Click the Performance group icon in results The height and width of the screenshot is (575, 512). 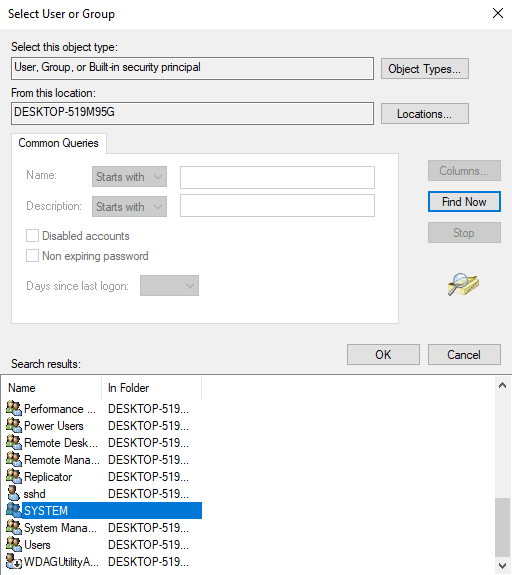[x=14, y=409]
